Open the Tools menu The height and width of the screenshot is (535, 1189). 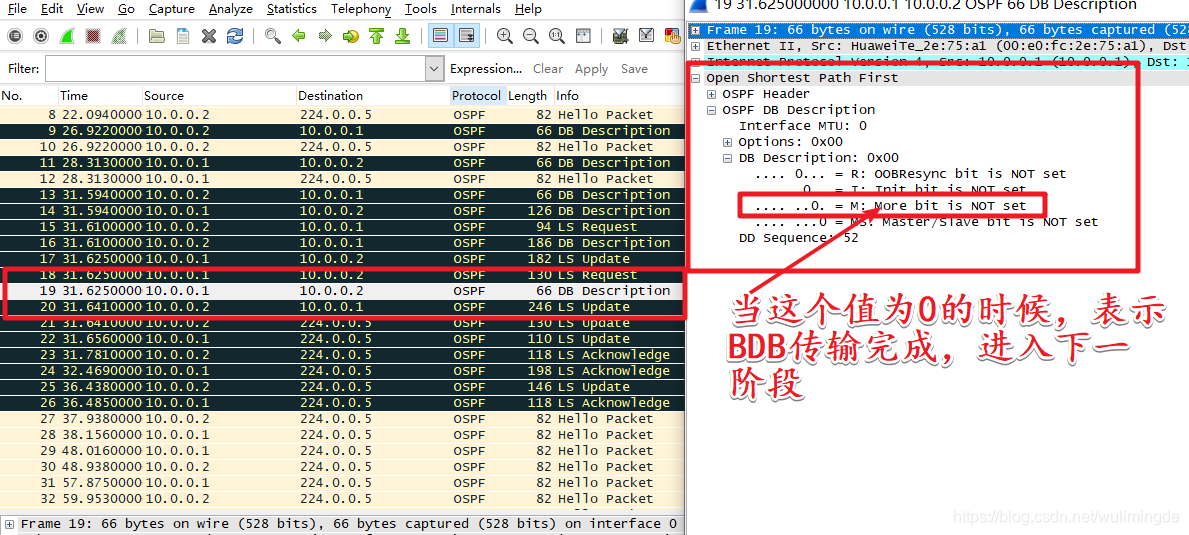click(x=421, y=9)
